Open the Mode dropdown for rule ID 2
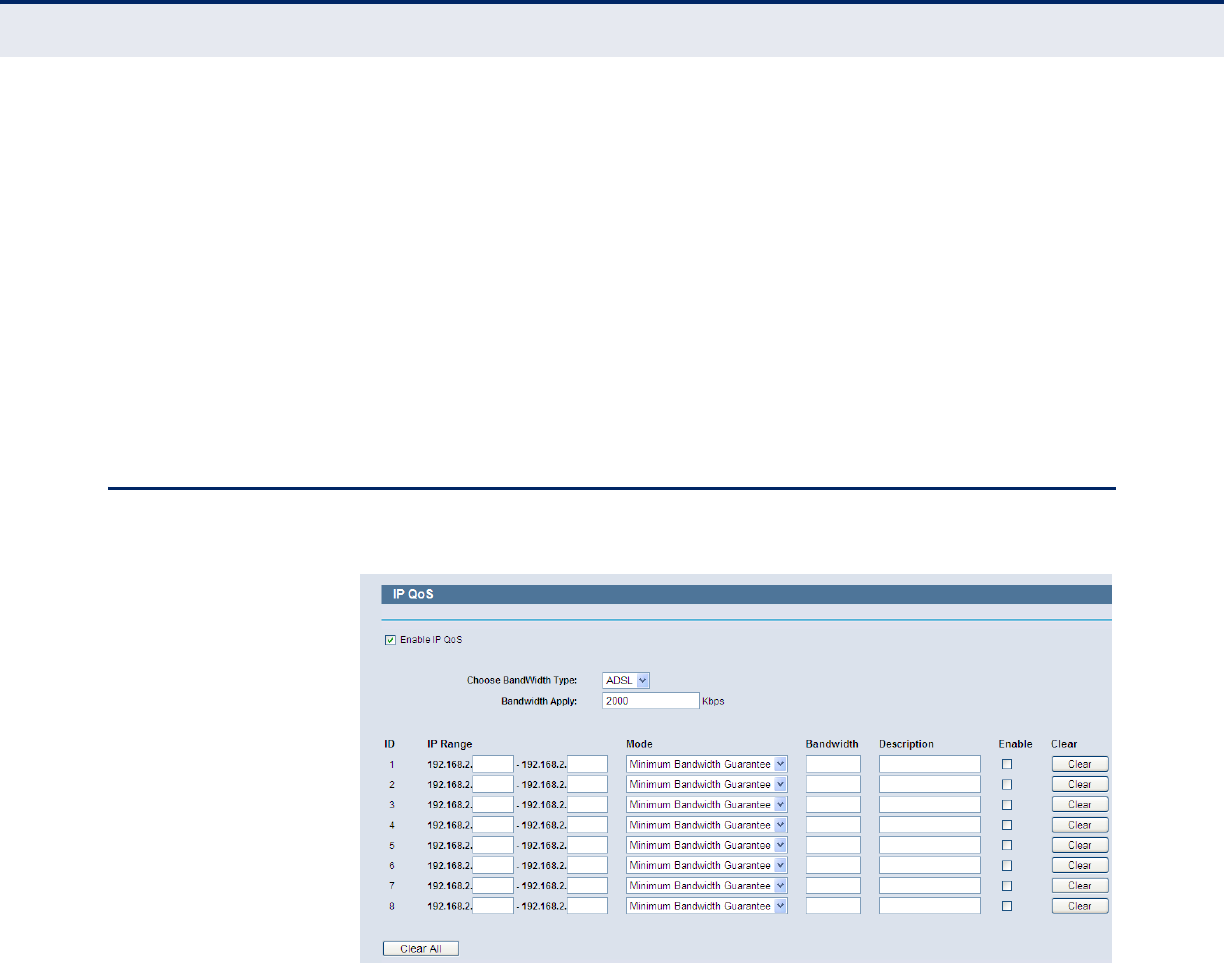Screen dimensions: 1224x963 click(707, 784)
